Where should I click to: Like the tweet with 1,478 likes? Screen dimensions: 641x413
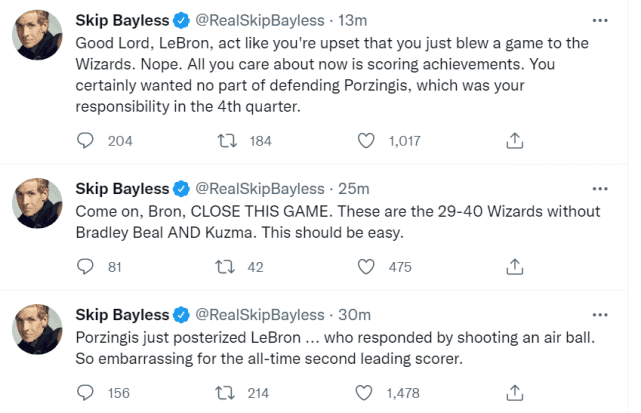[366, 392]
